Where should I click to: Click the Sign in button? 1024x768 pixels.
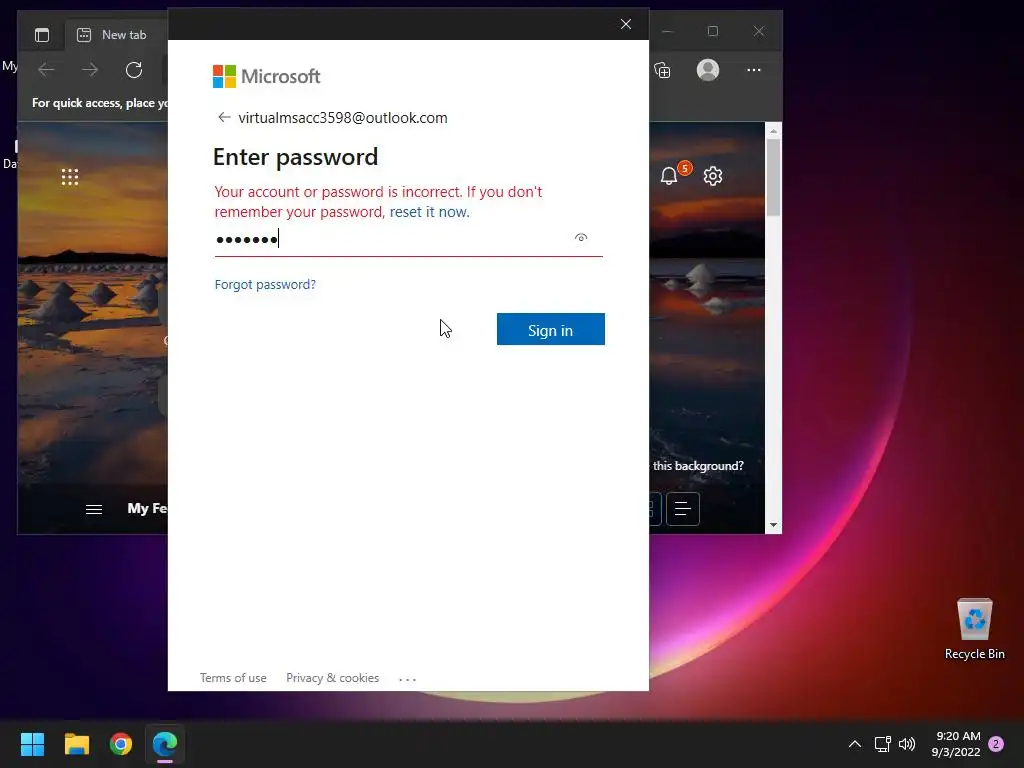pyautogui.click(x=551, y=329)
